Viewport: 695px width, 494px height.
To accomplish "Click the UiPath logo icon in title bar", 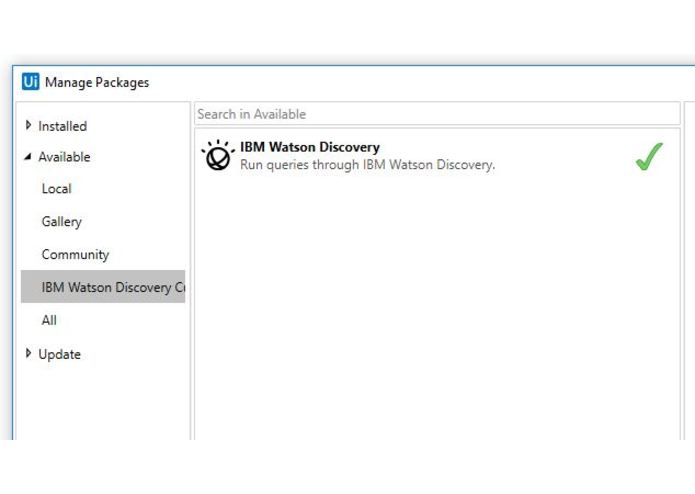I will pyautogui.click(x=31, y=82).
